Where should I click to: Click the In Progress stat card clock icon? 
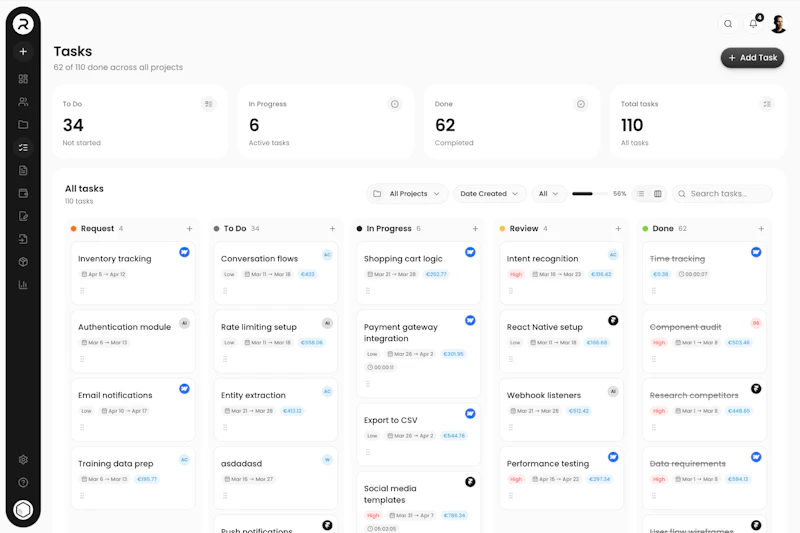coord(394,104)
